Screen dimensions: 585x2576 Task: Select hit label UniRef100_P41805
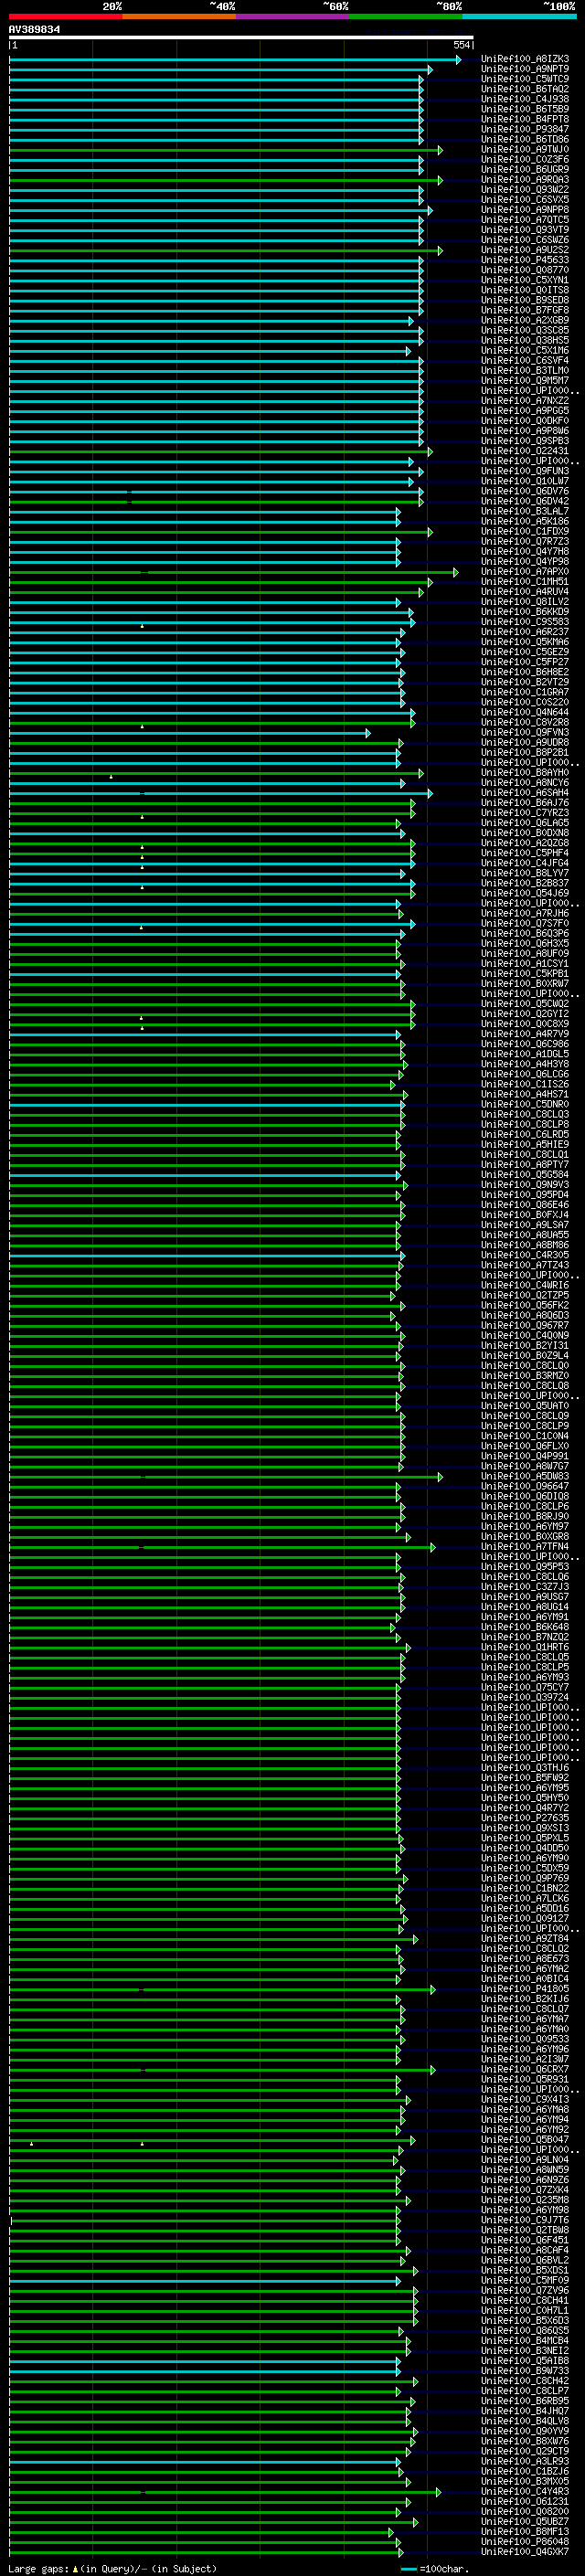click(x=525, y=1990)
